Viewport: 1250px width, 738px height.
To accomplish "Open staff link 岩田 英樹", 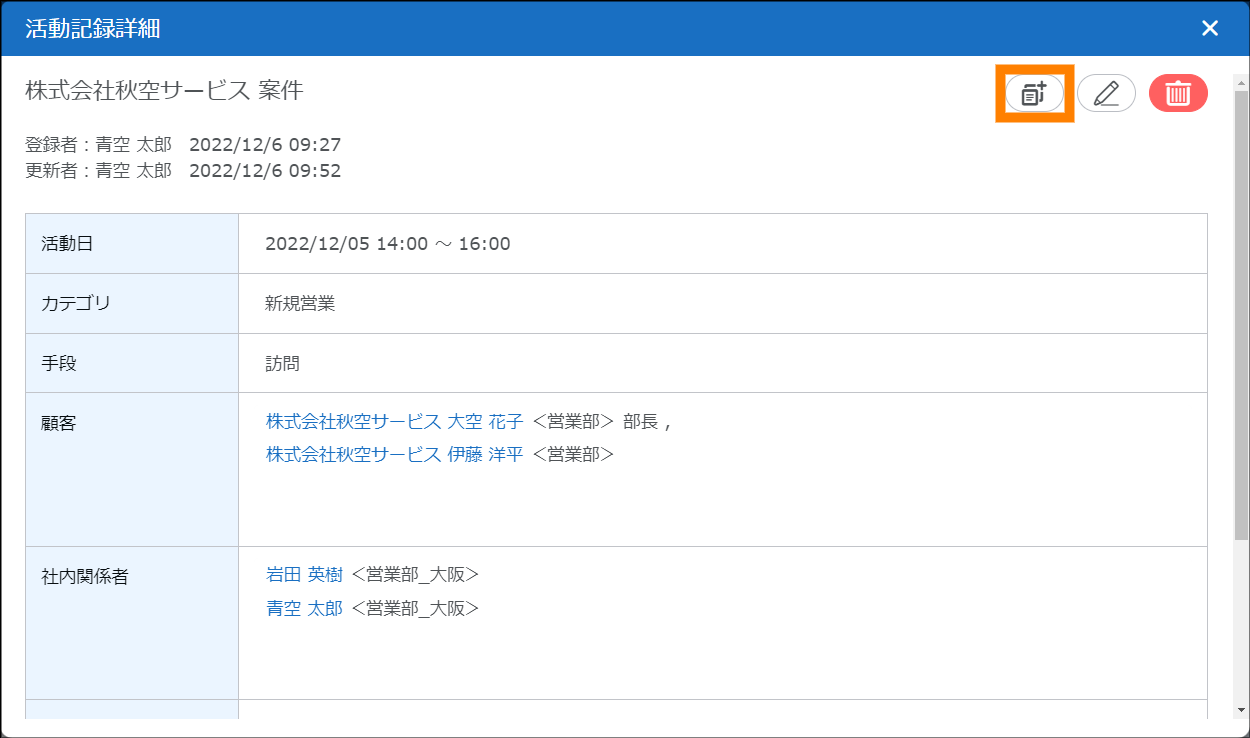I will [x=304, y=575].
